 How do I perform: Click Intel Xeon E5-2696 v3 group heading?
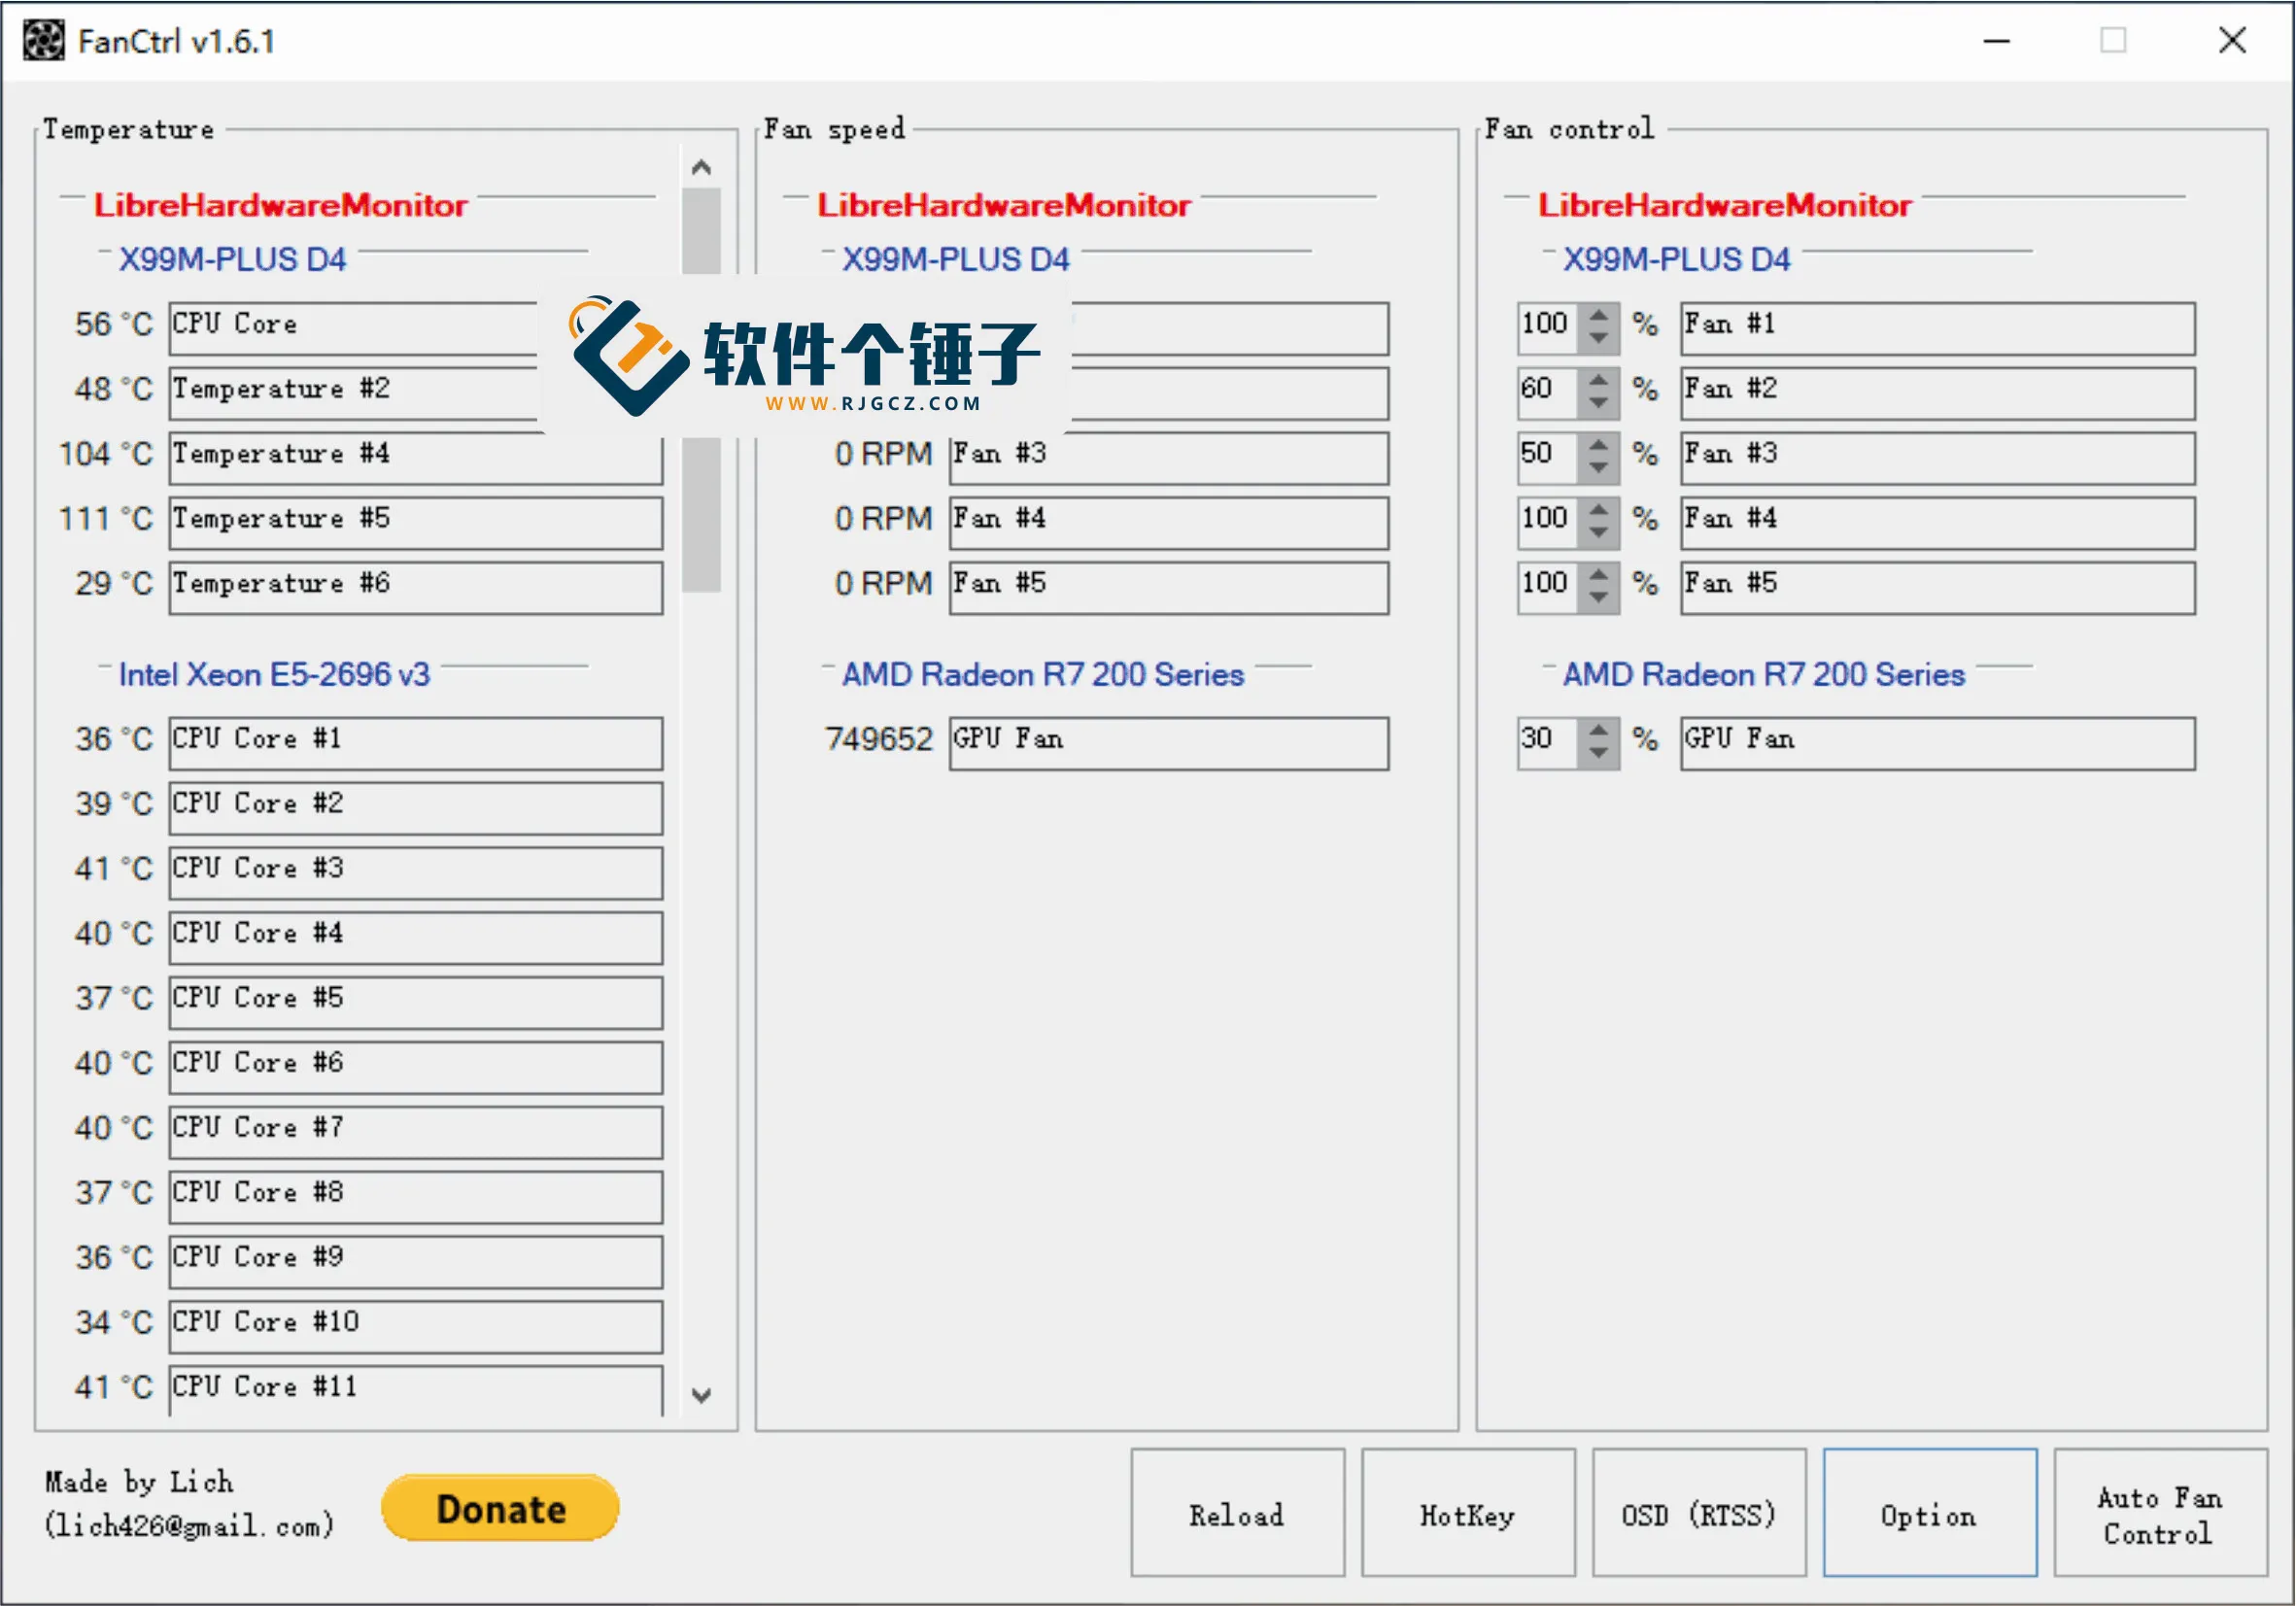point(274,675)
